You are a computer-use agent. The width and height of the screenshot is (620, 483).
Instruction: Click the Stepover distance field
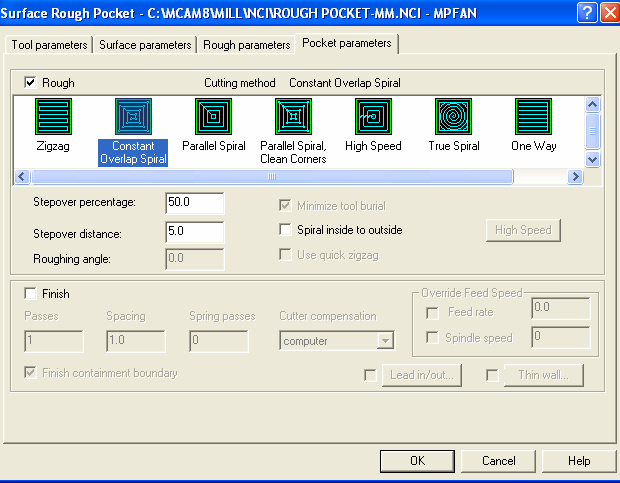coord(195,232)
